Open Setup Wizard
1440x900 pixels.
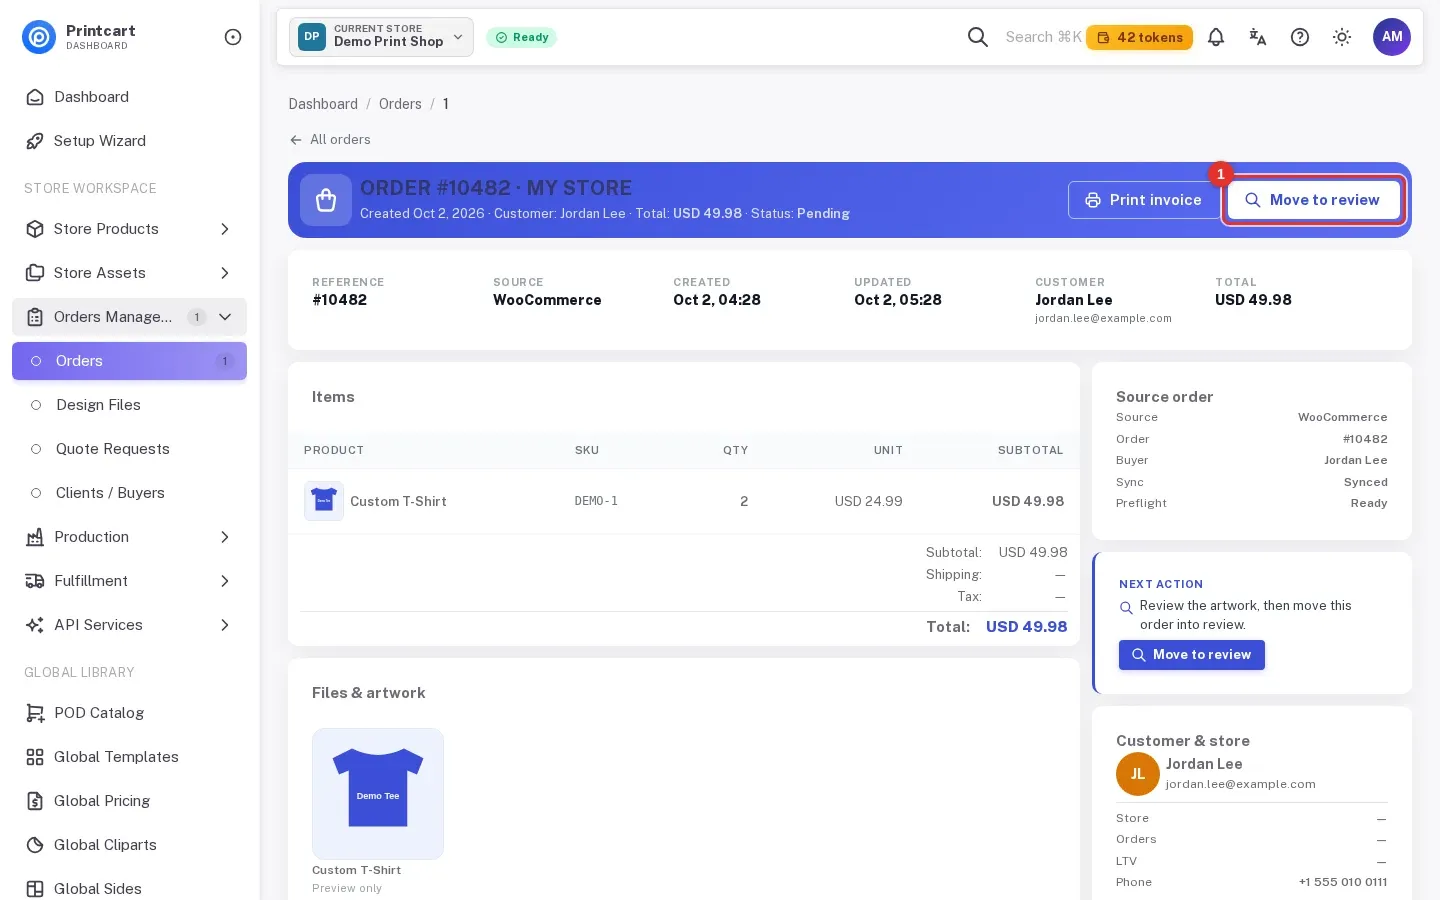tap(129, 141)
